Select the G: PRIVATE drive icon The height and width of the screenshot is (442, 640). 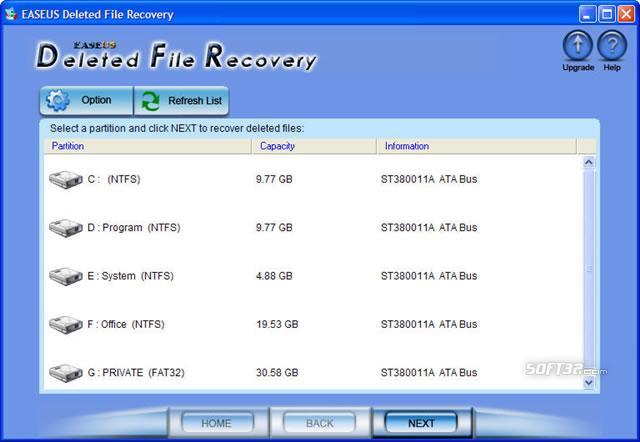(x=66, y=373)
